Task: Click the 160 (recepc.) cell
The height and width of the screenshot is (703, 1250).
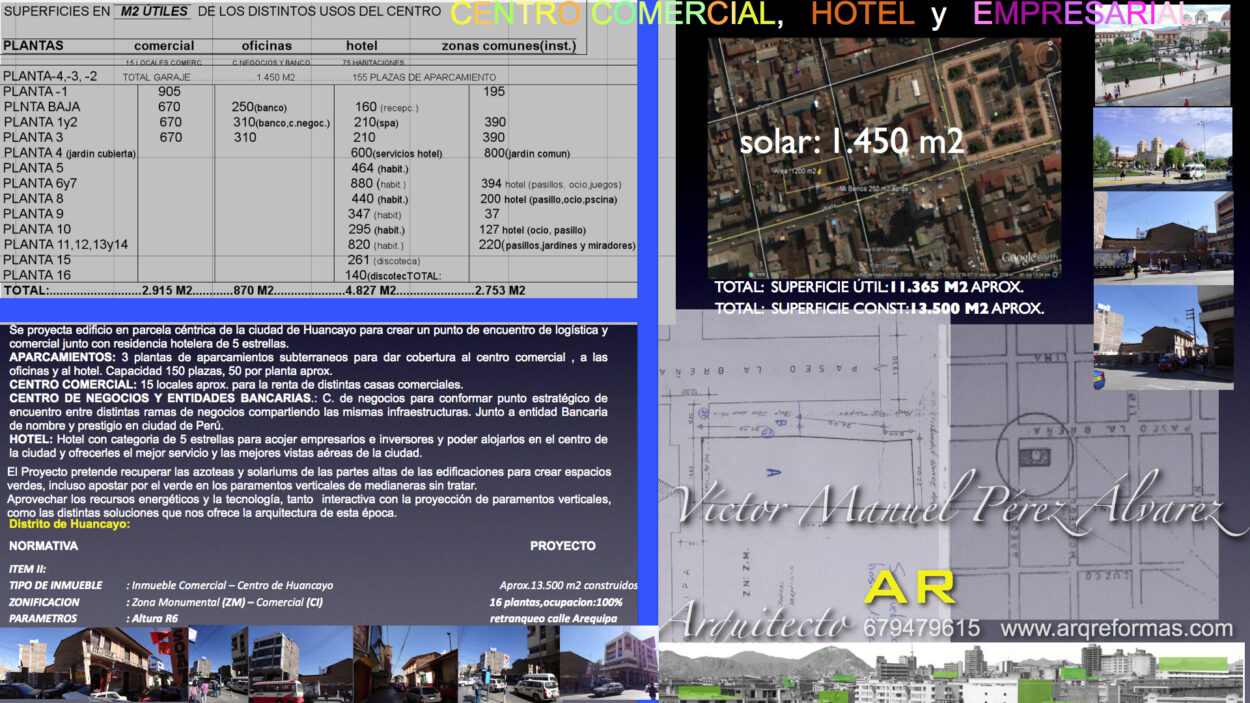Action: (x=386, y=107)
